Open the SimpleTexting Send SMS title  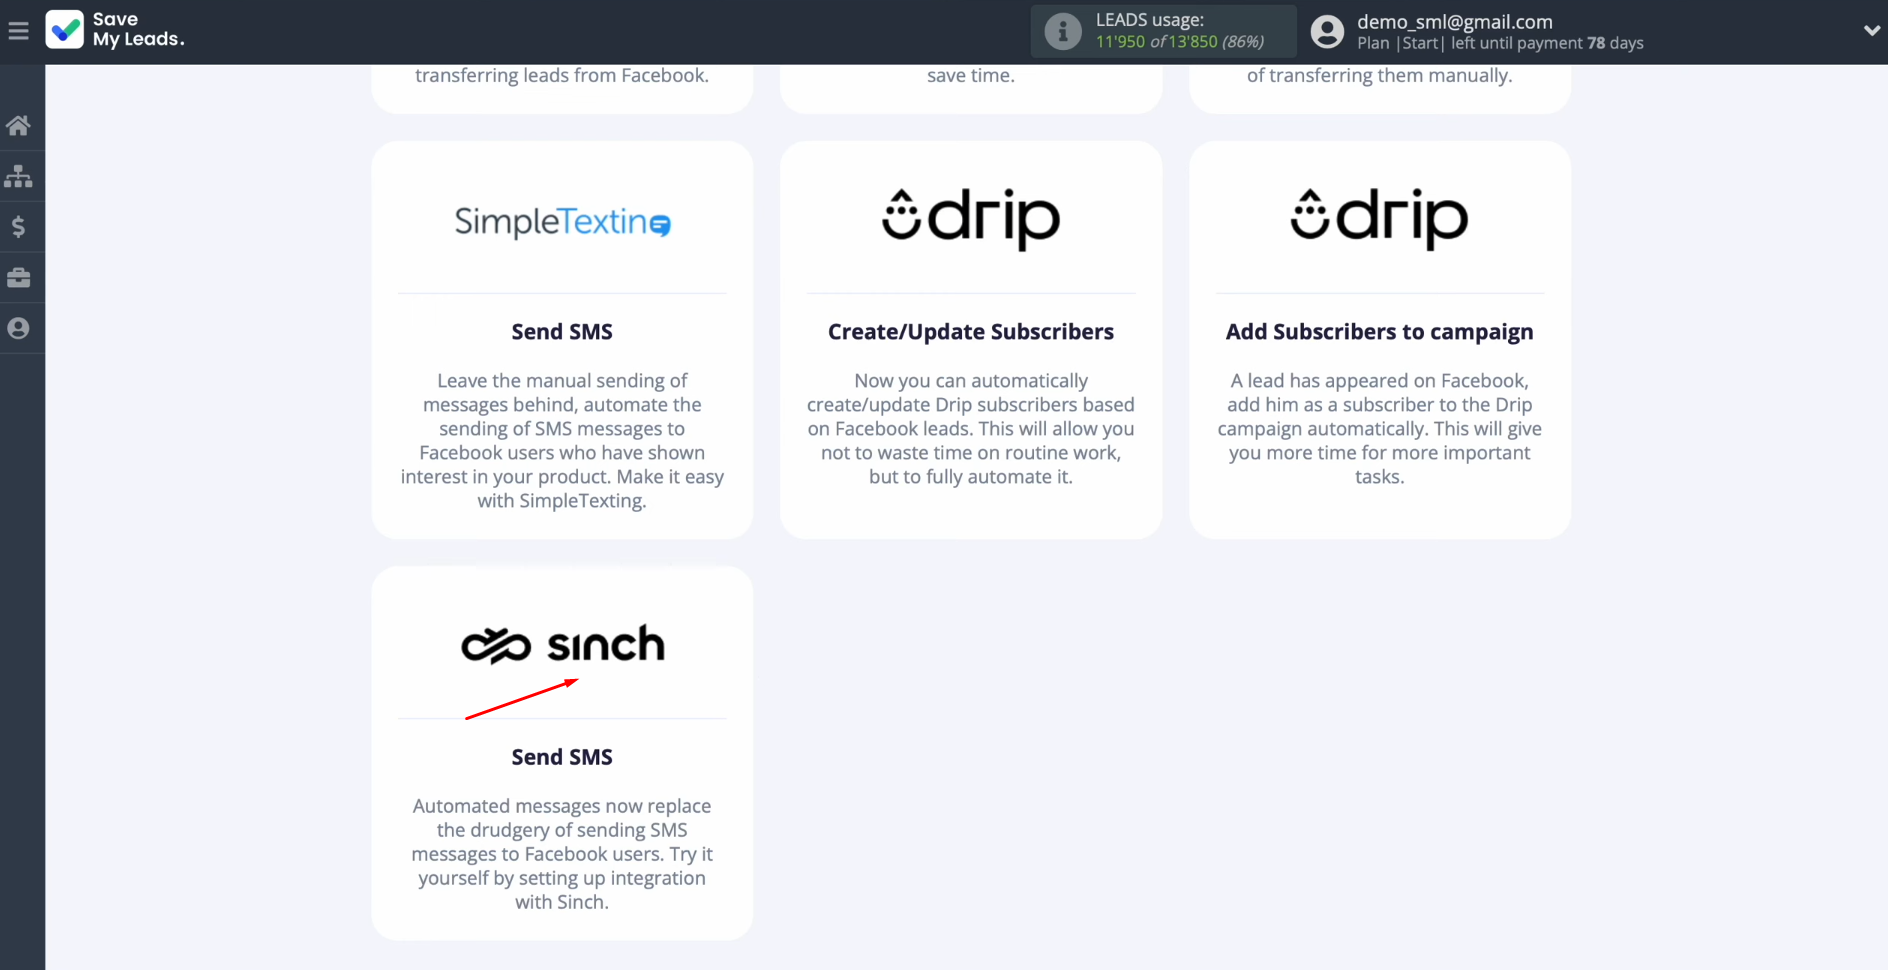coord(562,332)
